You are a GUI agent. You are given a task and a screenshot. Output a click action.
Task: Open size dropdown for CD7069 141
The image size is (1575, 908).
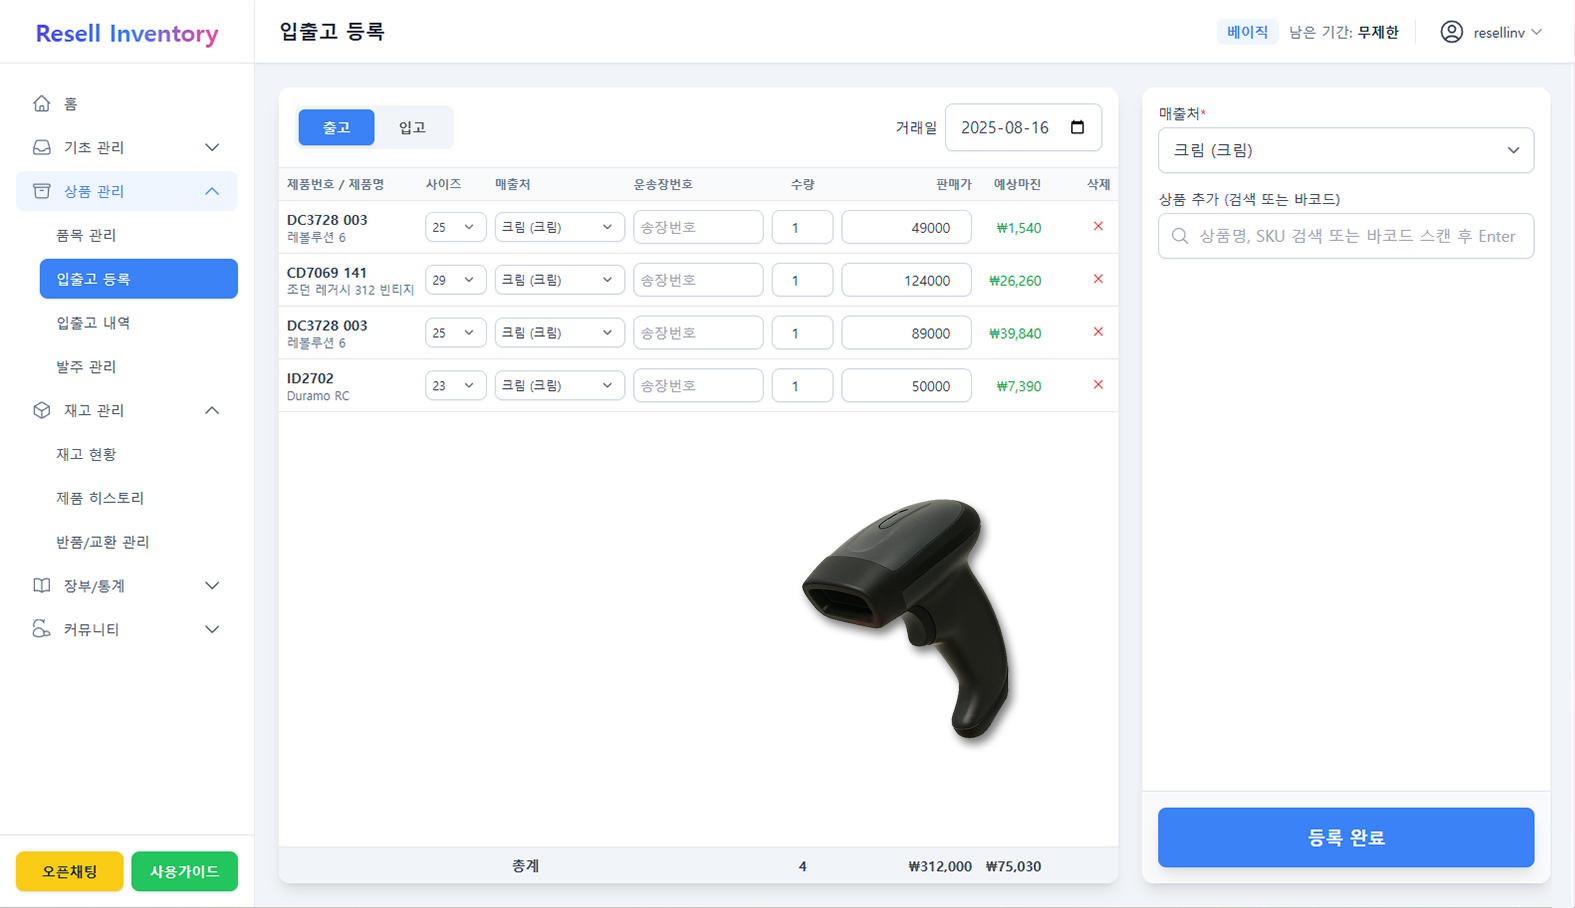[455, 280]
